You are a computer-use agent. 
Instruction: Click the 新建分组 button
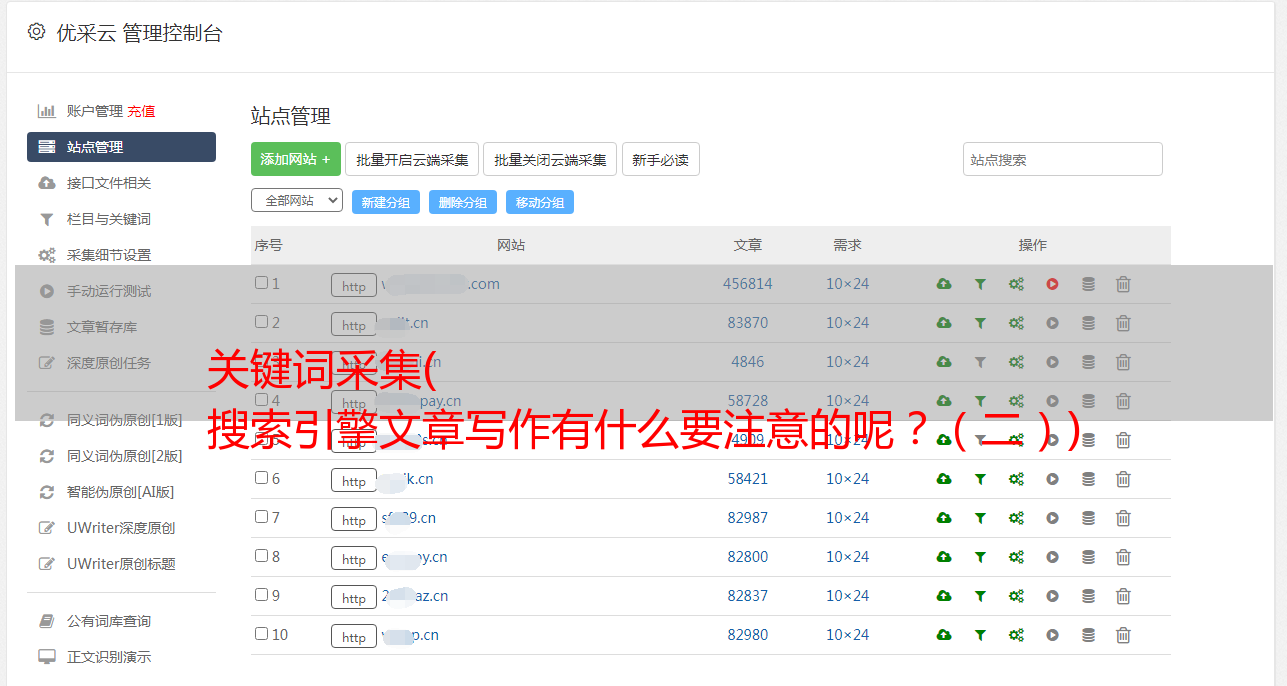[x=386, y=202]
